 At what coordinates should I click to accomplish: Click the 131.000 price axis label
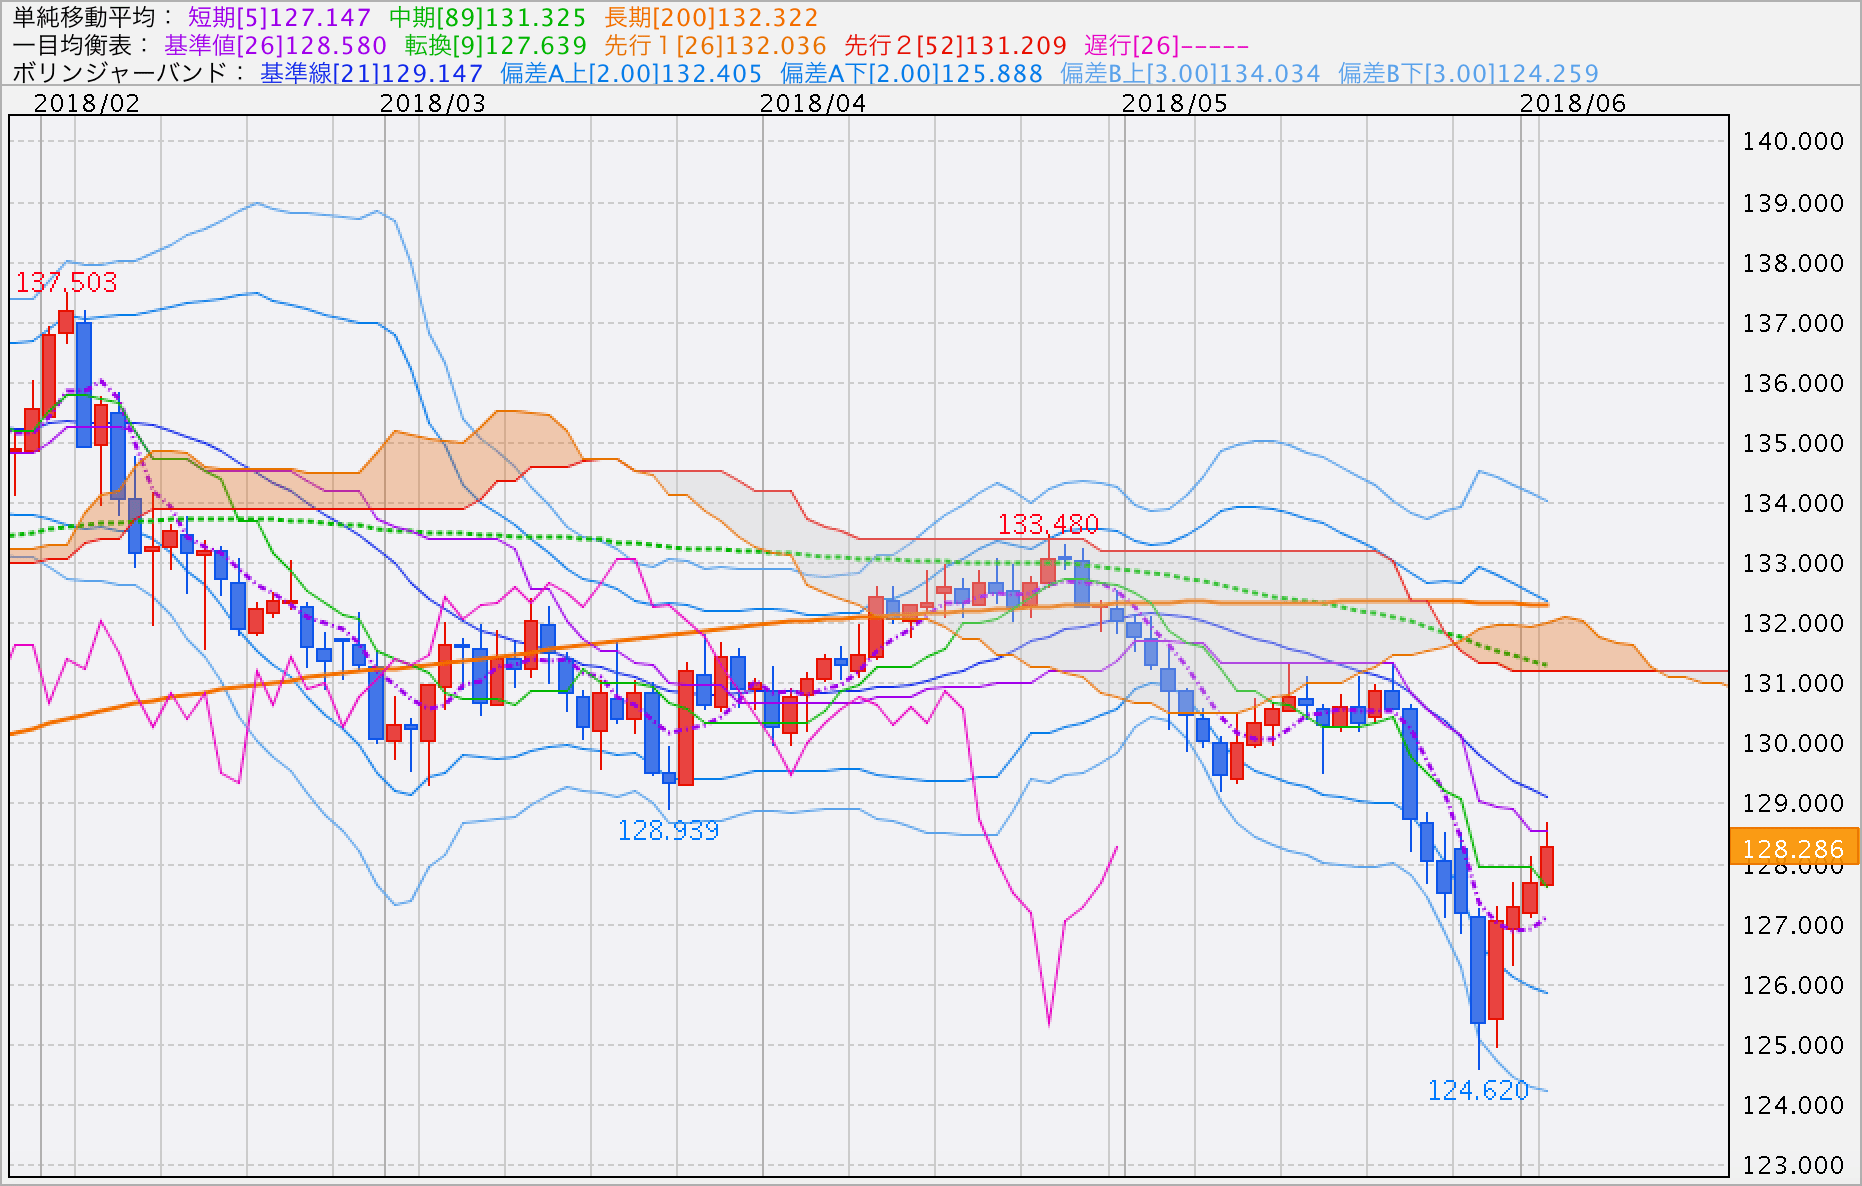[x=1793, y=683]
